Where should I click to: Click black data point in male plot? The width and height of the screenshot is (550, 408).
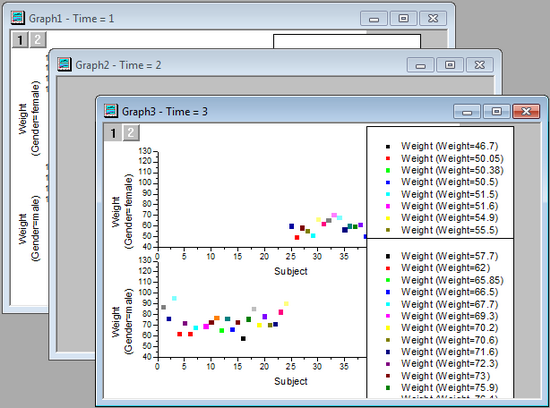(243, 339)
